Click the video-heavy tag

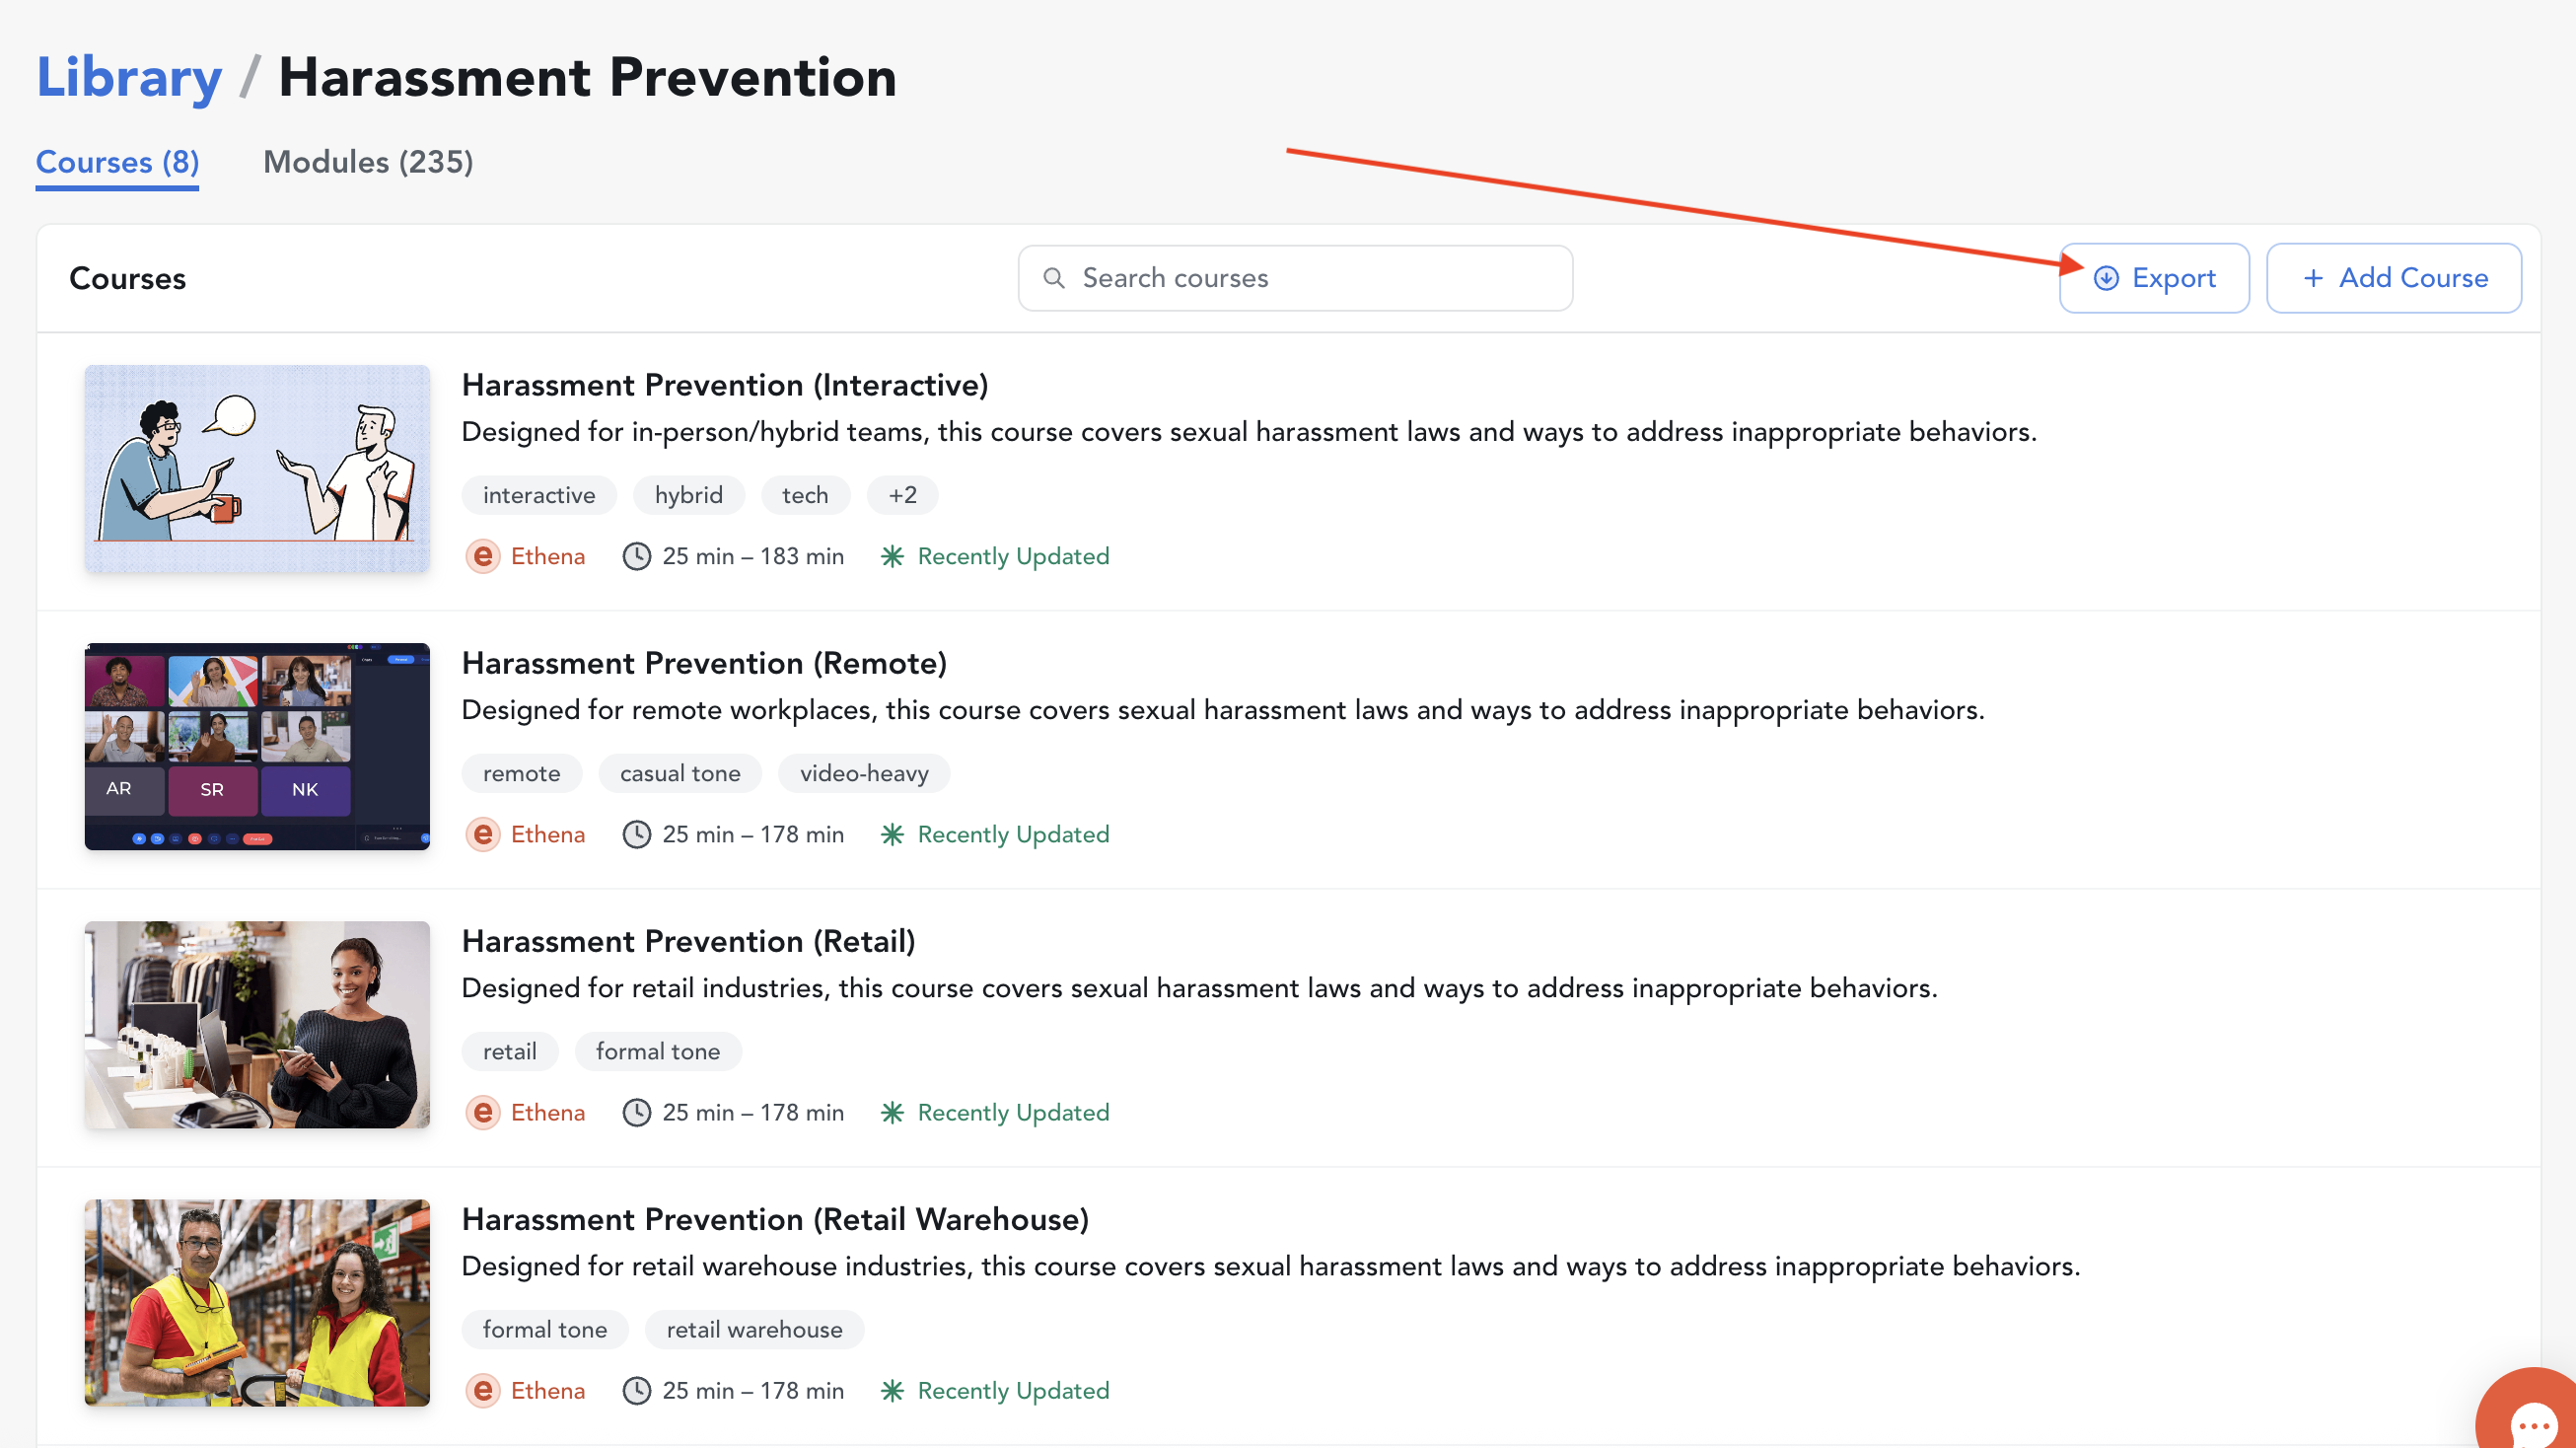(864, 773)
